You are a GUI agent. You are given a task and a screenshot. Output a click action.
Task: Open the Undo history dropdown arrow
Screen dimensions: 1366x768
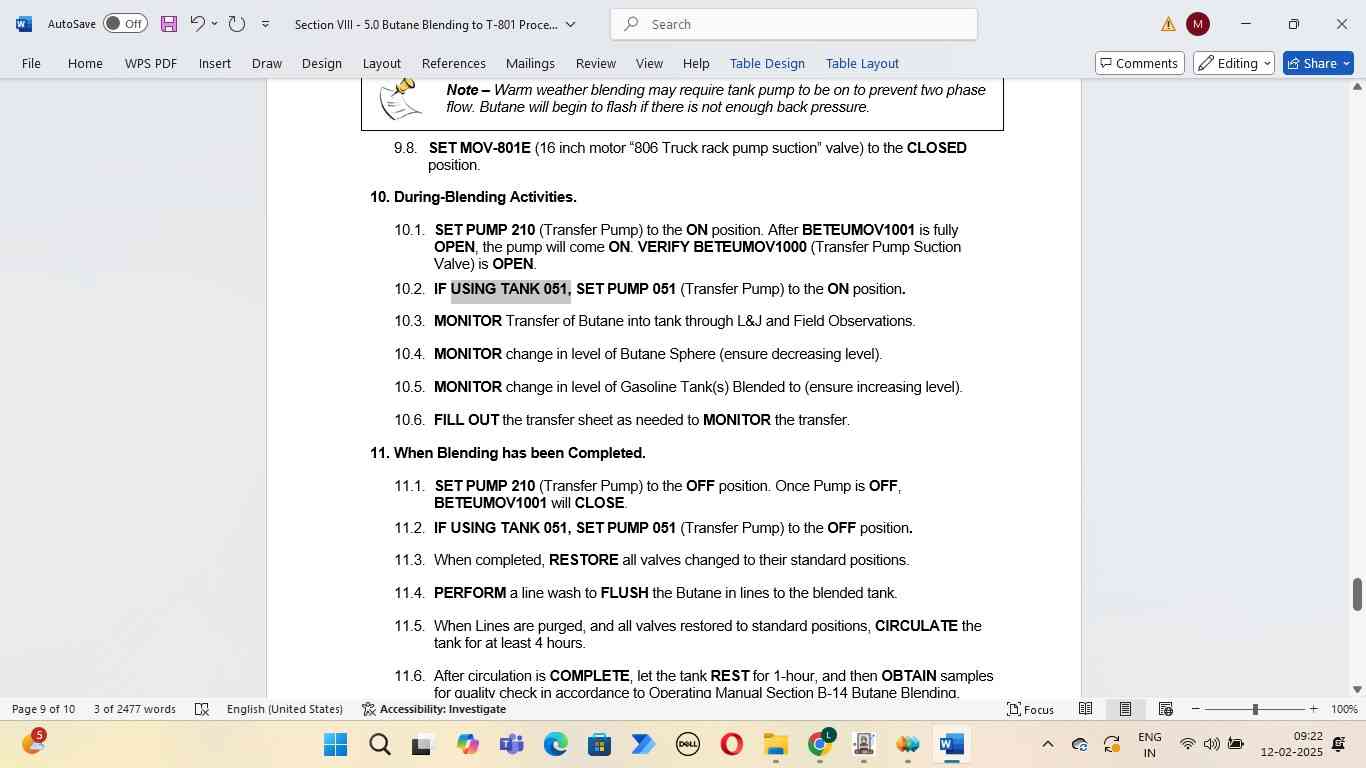214,24
